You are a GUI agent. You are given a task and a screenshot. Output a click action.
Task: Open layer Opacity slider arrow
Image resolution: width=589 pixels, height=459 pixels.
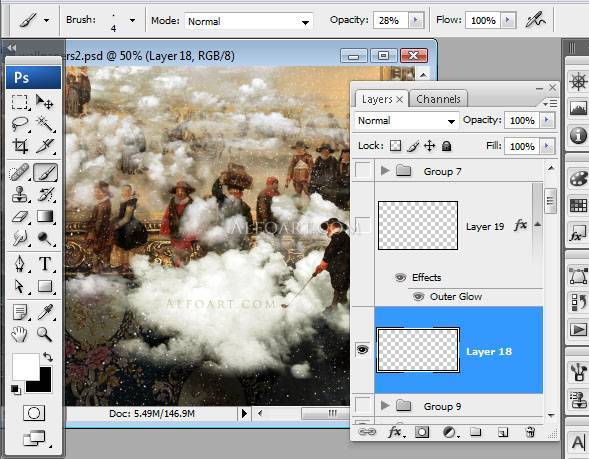[547, 120]
